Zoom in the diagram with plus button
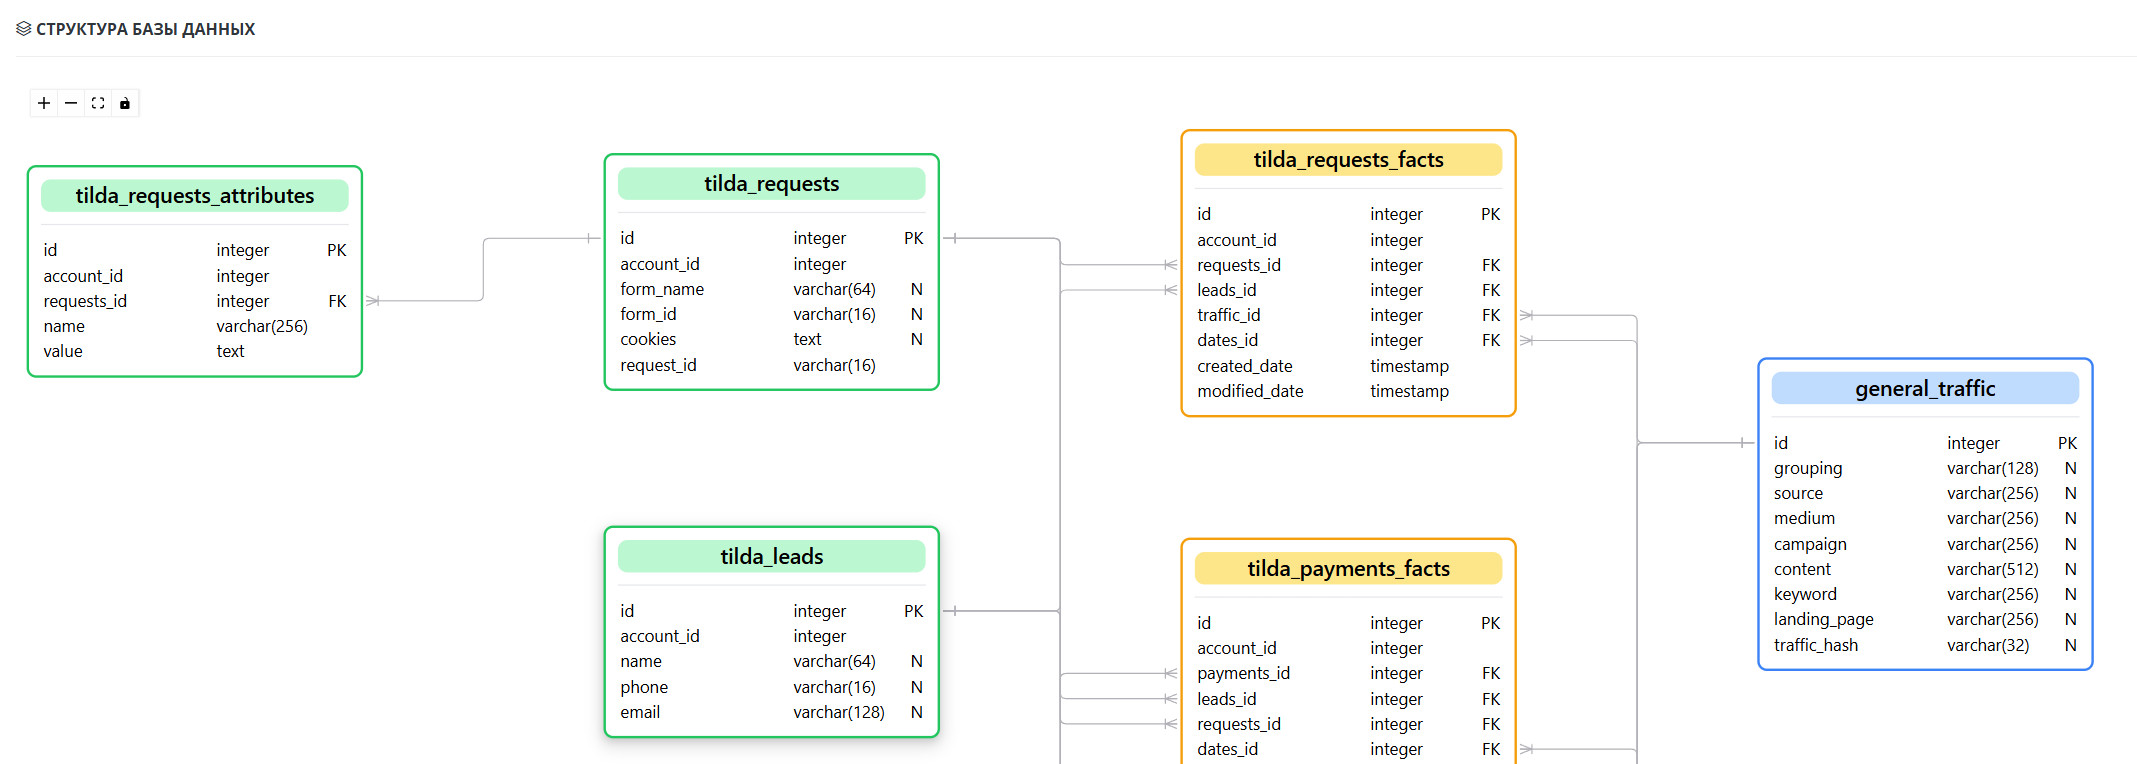This screenshot has height=764, width=2137. tap(44, 103)
